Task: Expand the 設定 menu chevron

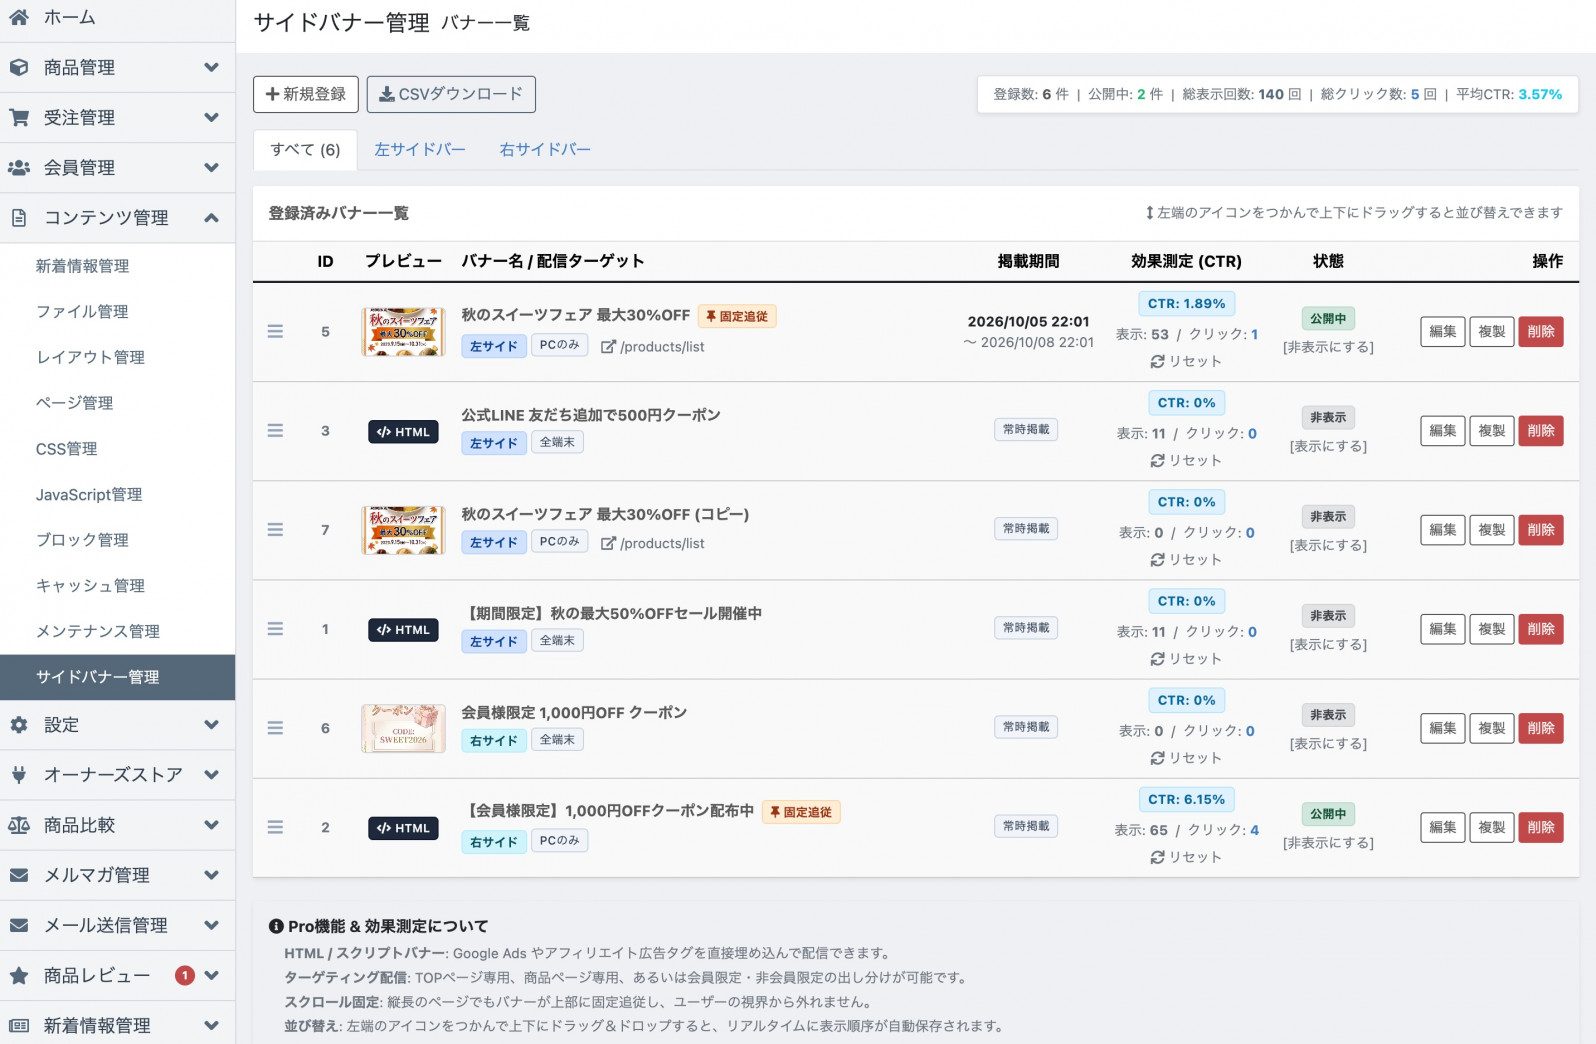Action: tap(211, 725)
